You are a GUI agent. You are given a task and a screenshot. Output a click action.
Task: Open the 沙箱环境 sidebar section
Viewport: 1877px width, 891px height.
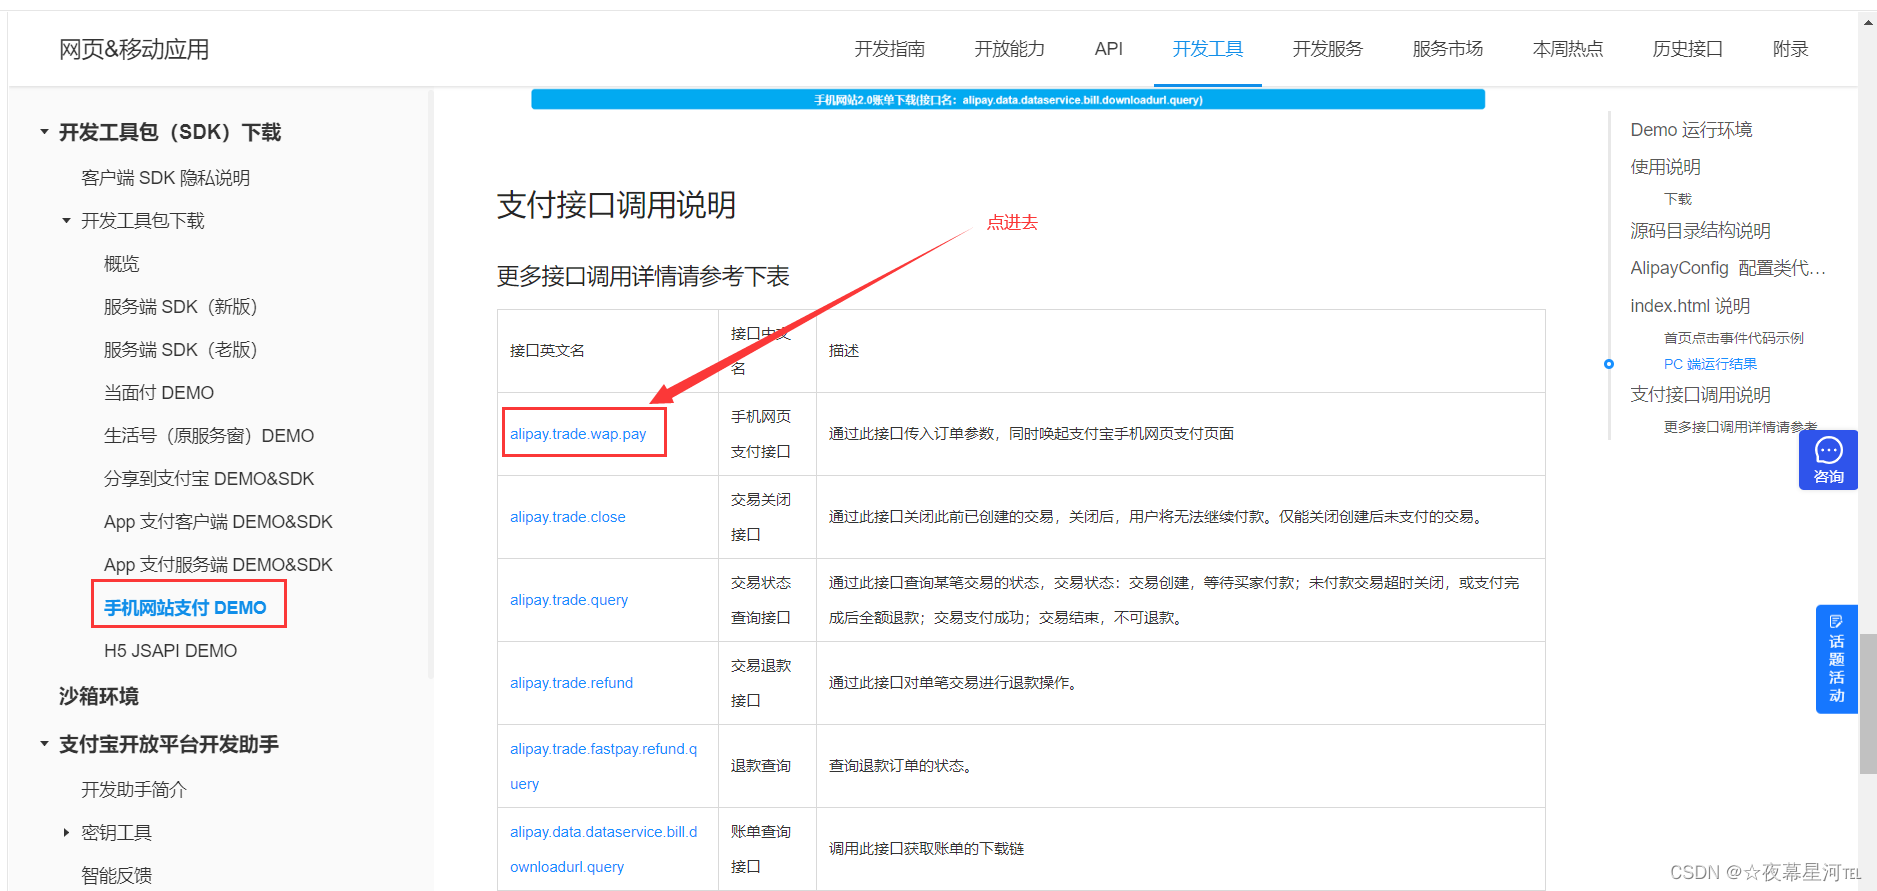98,696
